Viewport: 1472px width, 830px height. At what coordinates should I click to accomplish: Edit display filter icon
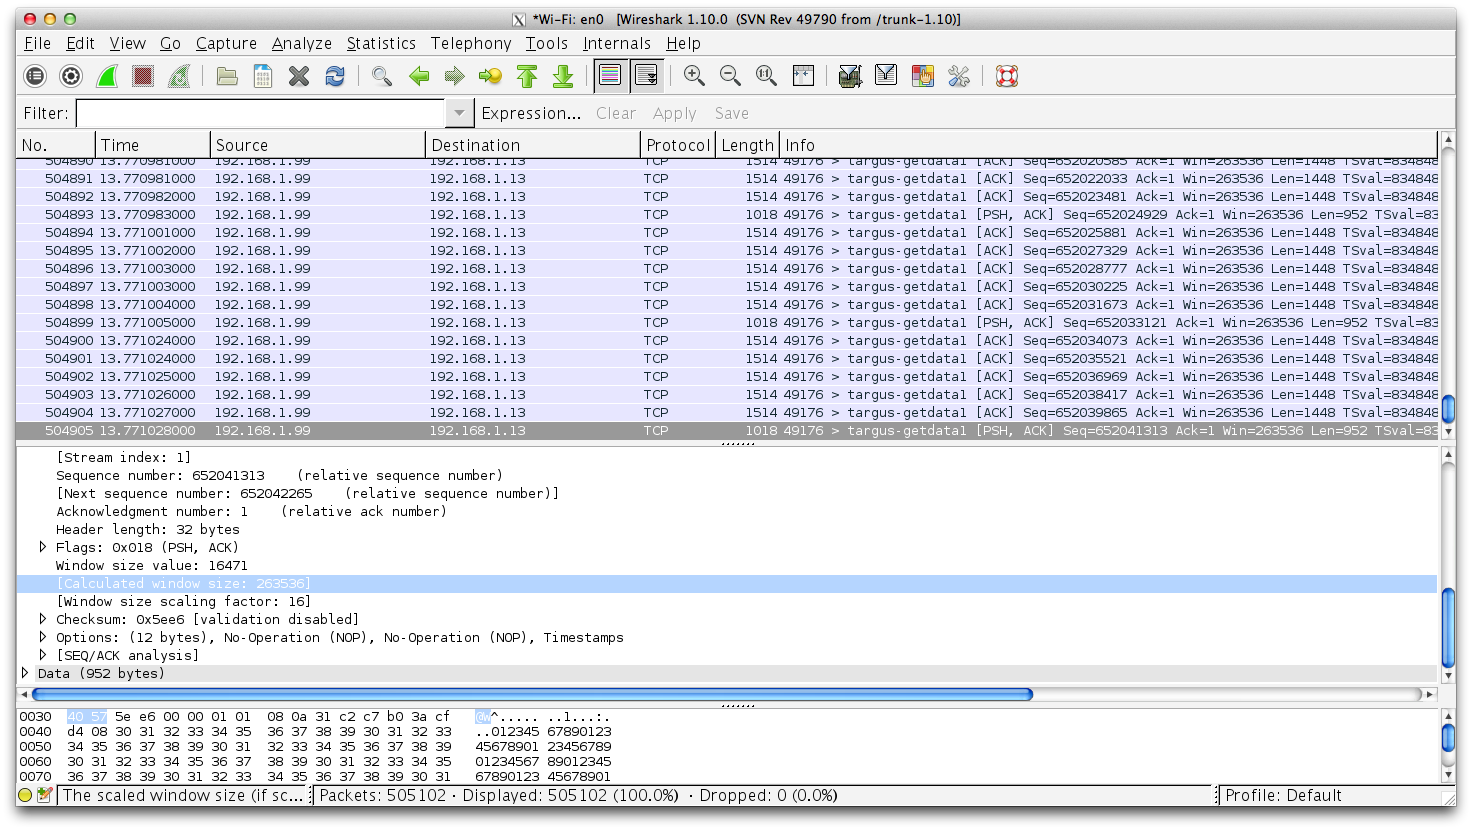[x=886, y=76]
